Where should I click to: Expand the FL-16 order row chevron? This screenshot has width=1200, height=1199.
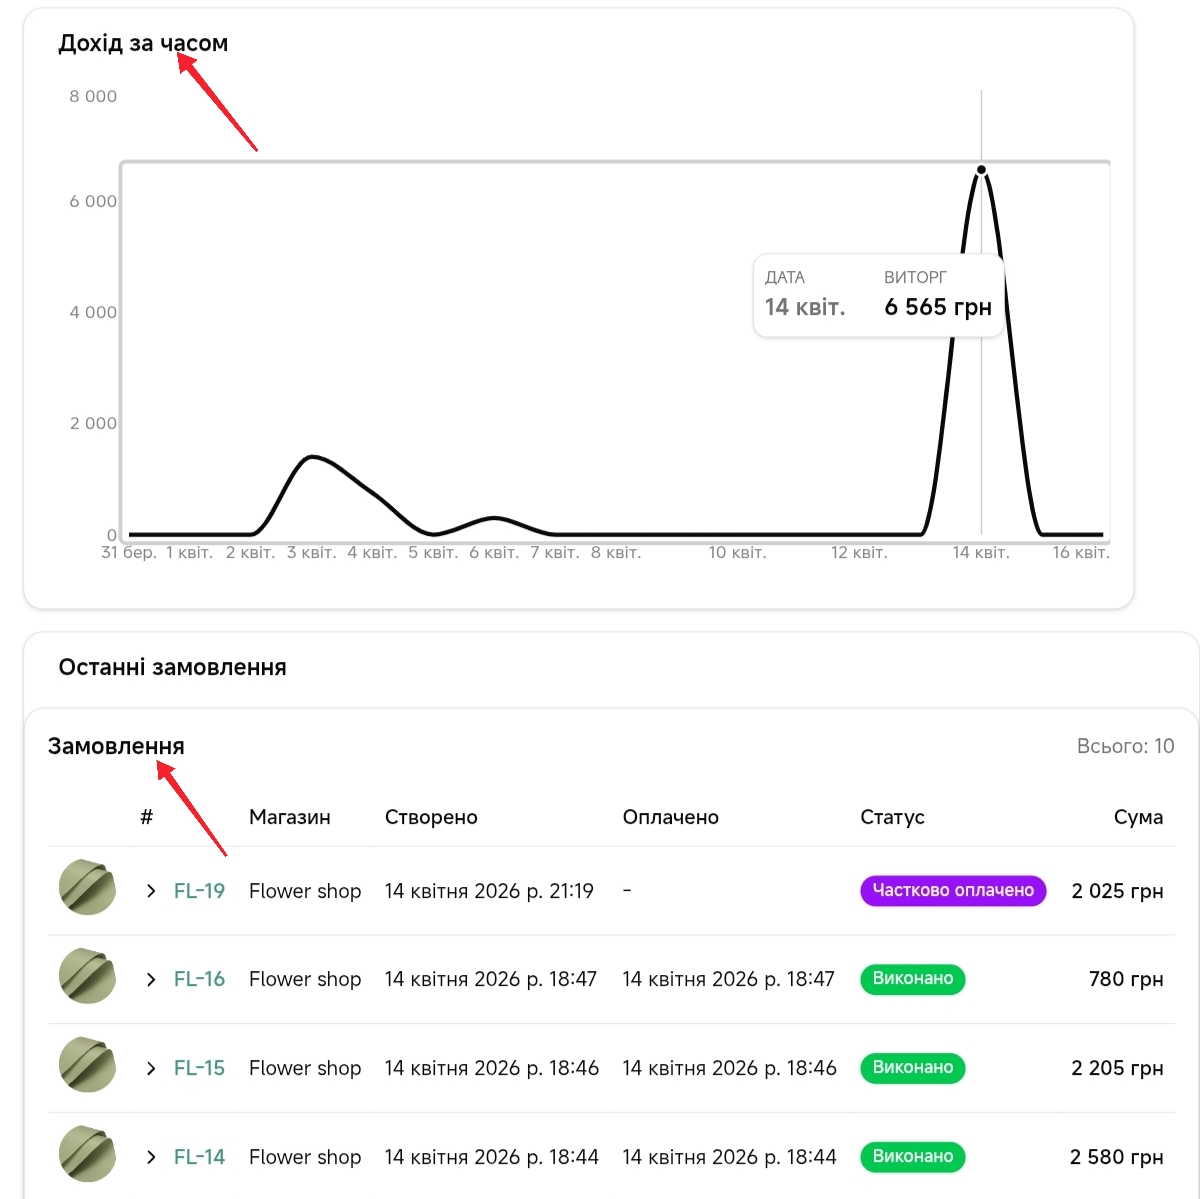pyautogui.click(x=151, y=979)
